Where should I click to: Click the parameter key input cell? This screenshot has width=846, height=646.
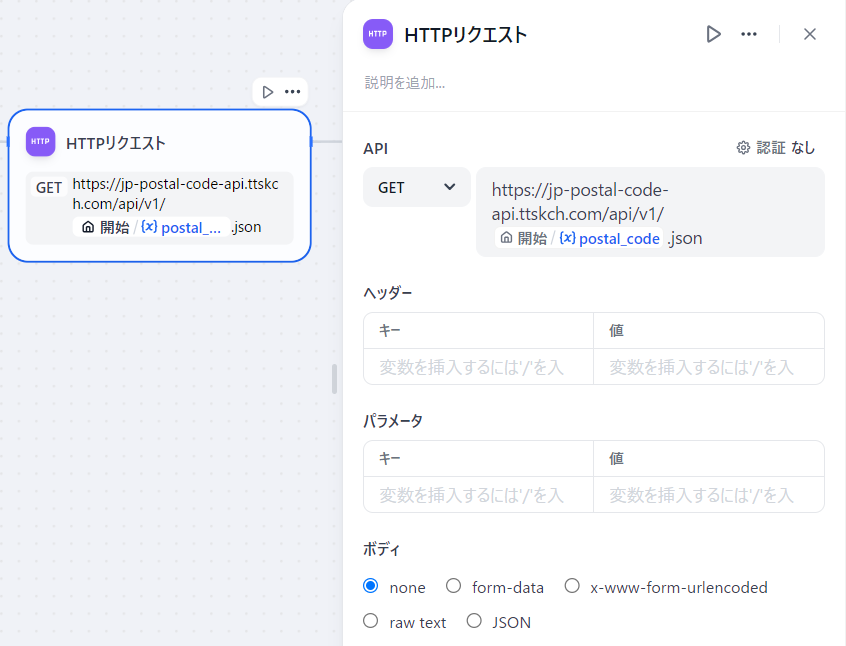478,495
